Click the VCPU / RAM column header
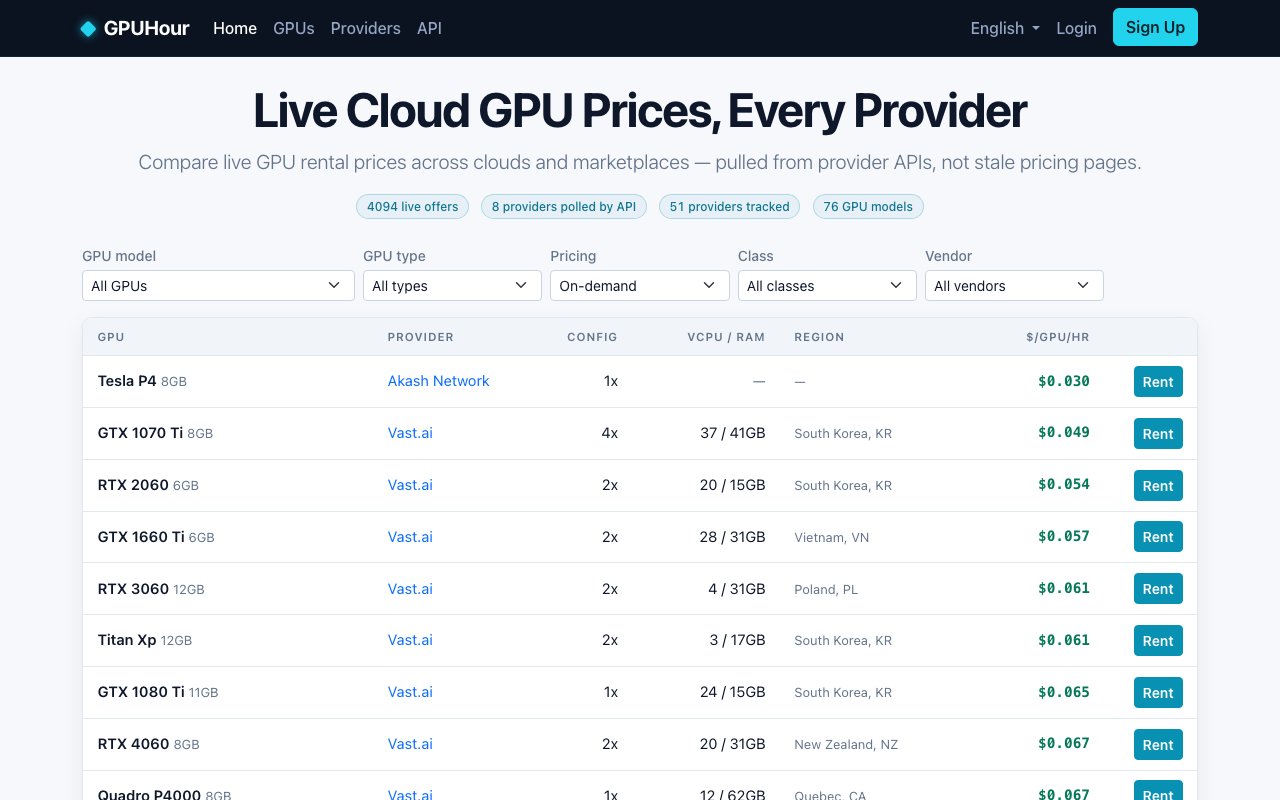Viewport: 1280px width, 800px height. (x=726, y=337)
